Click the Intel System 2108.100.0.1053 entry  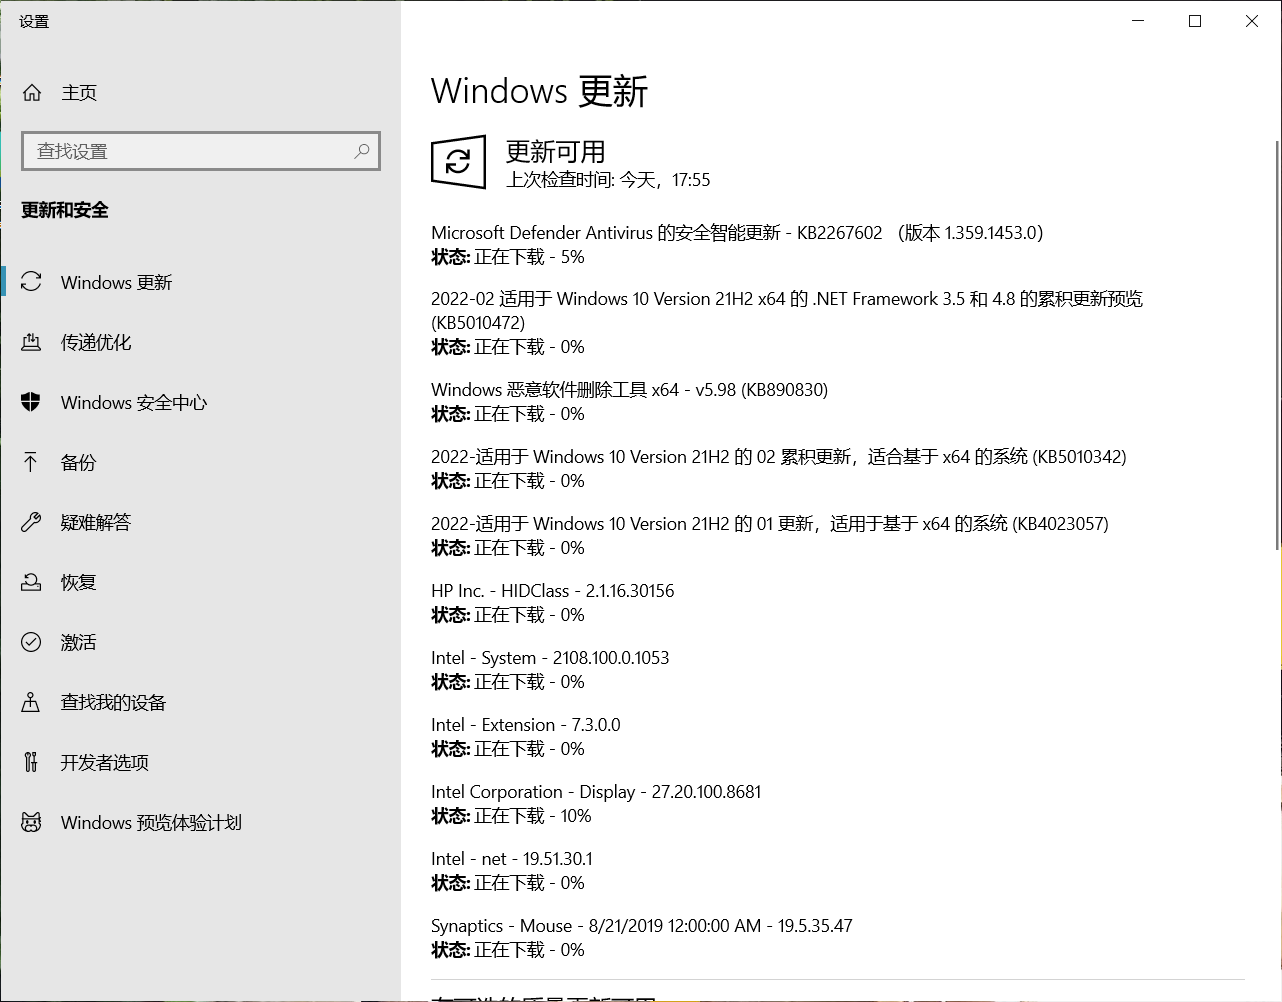point(550,669)
